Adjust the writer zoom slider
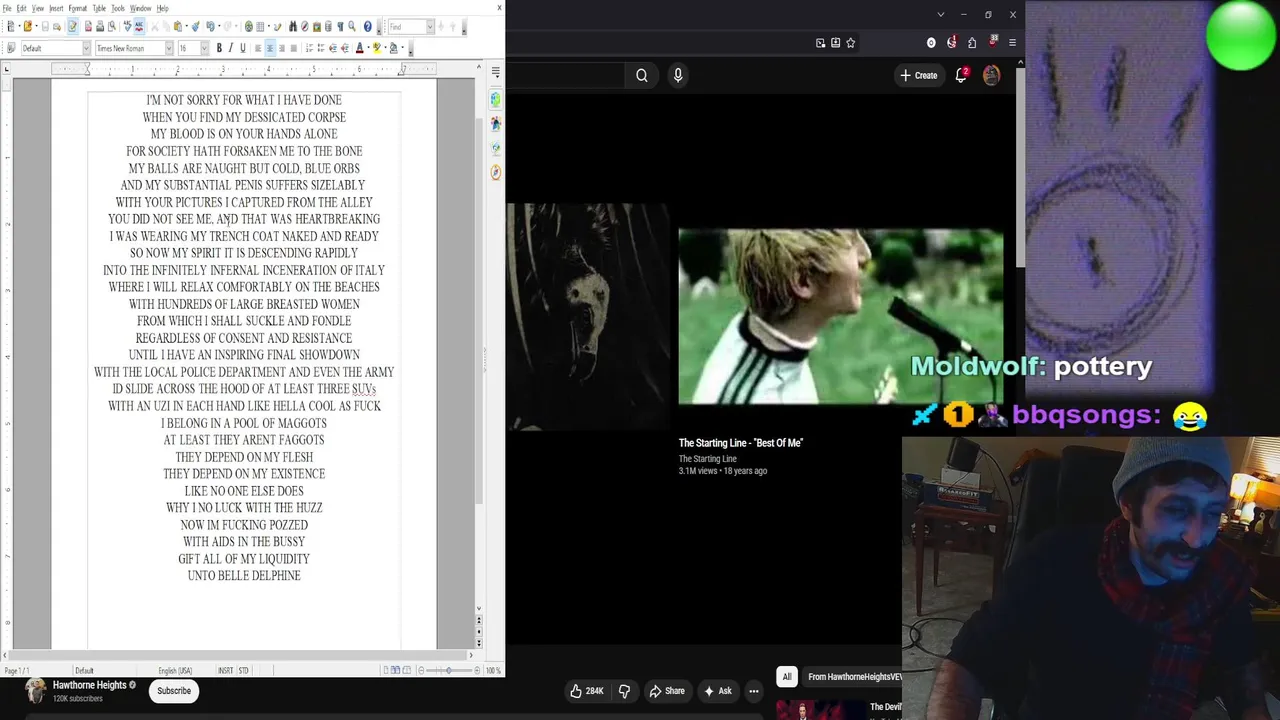This screenshot has width=1280, height=720. pyautogui.click(x=447, y=670)
